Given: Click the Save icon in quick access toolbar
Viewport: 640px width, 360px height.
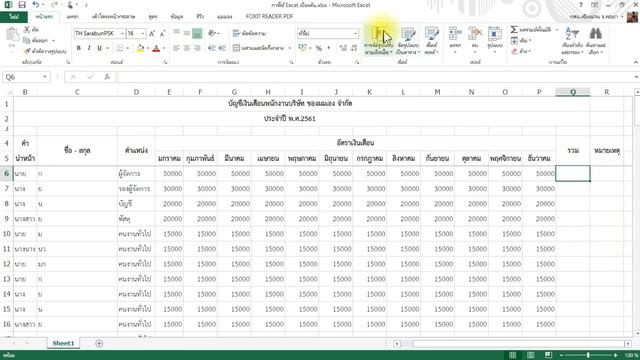Looking at the screenshot, I should pos(22,5).
